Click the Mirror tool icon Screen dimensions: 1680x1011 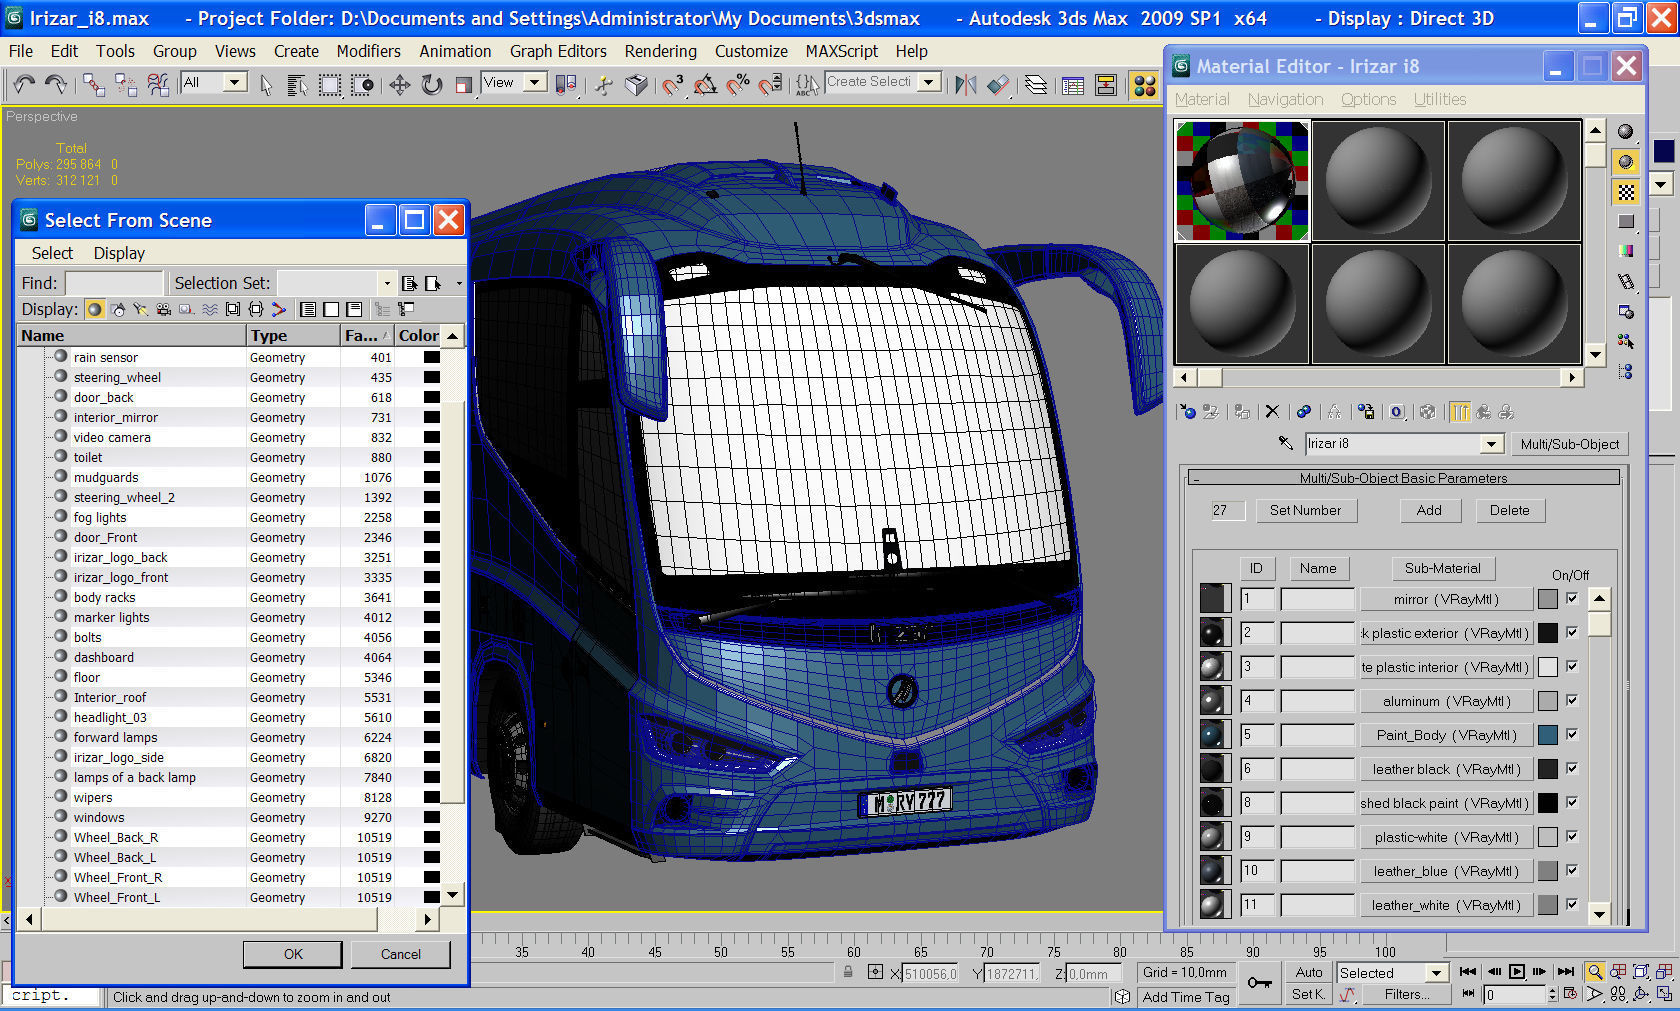pos(965,85)
